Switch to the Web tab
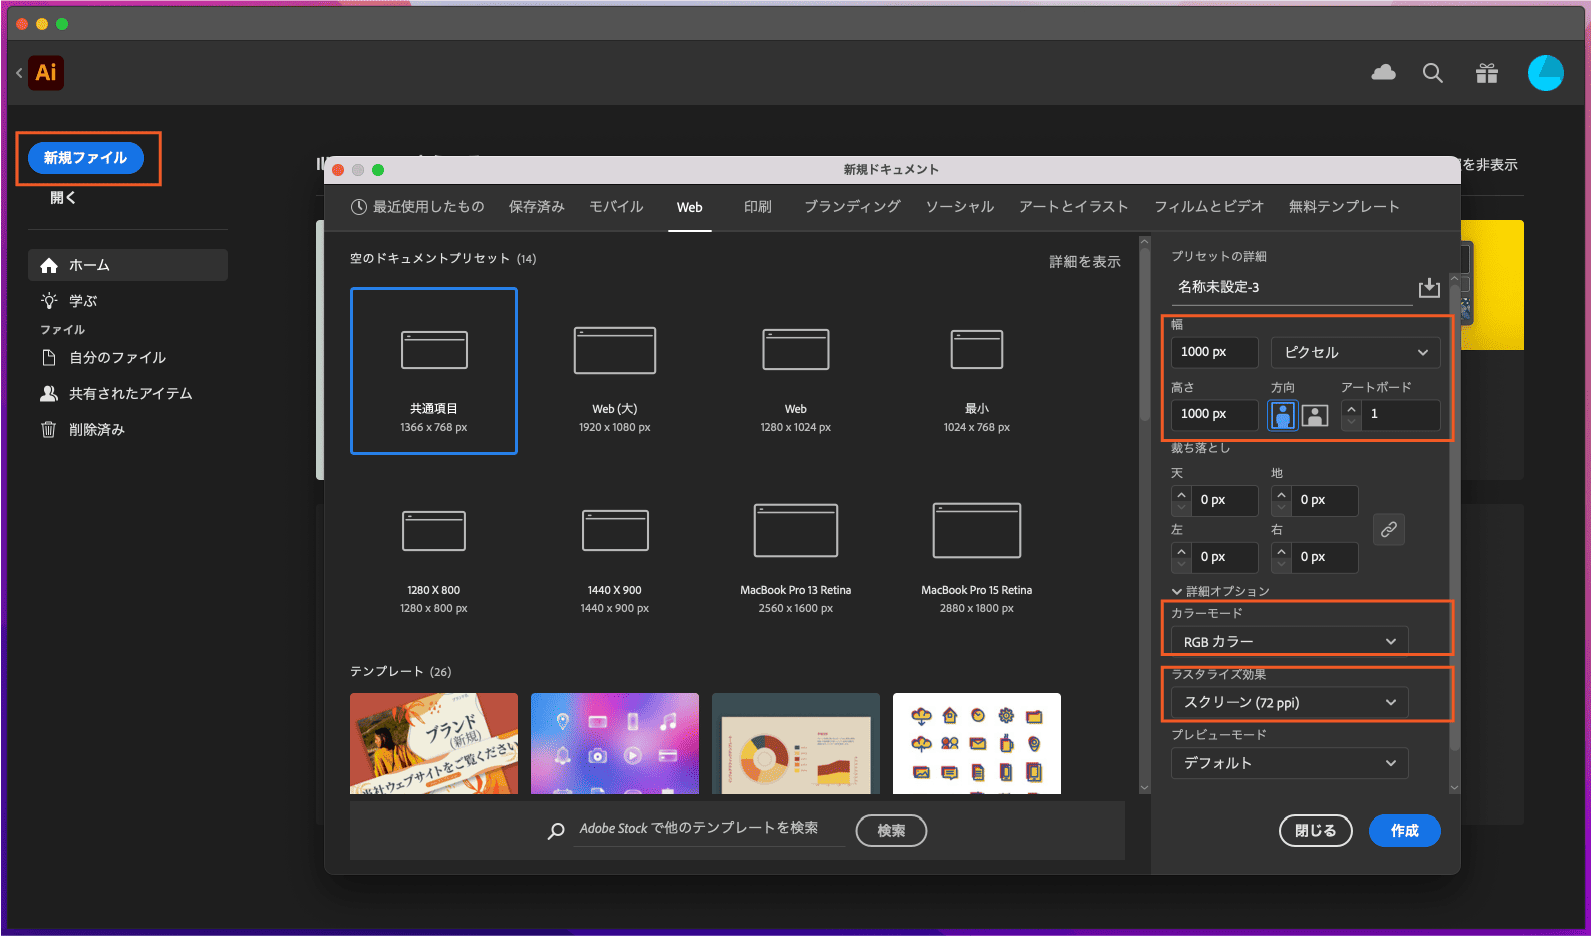The height and width of the screenshot is (936, 1591). pyautogui.click(x=690, y=207)
